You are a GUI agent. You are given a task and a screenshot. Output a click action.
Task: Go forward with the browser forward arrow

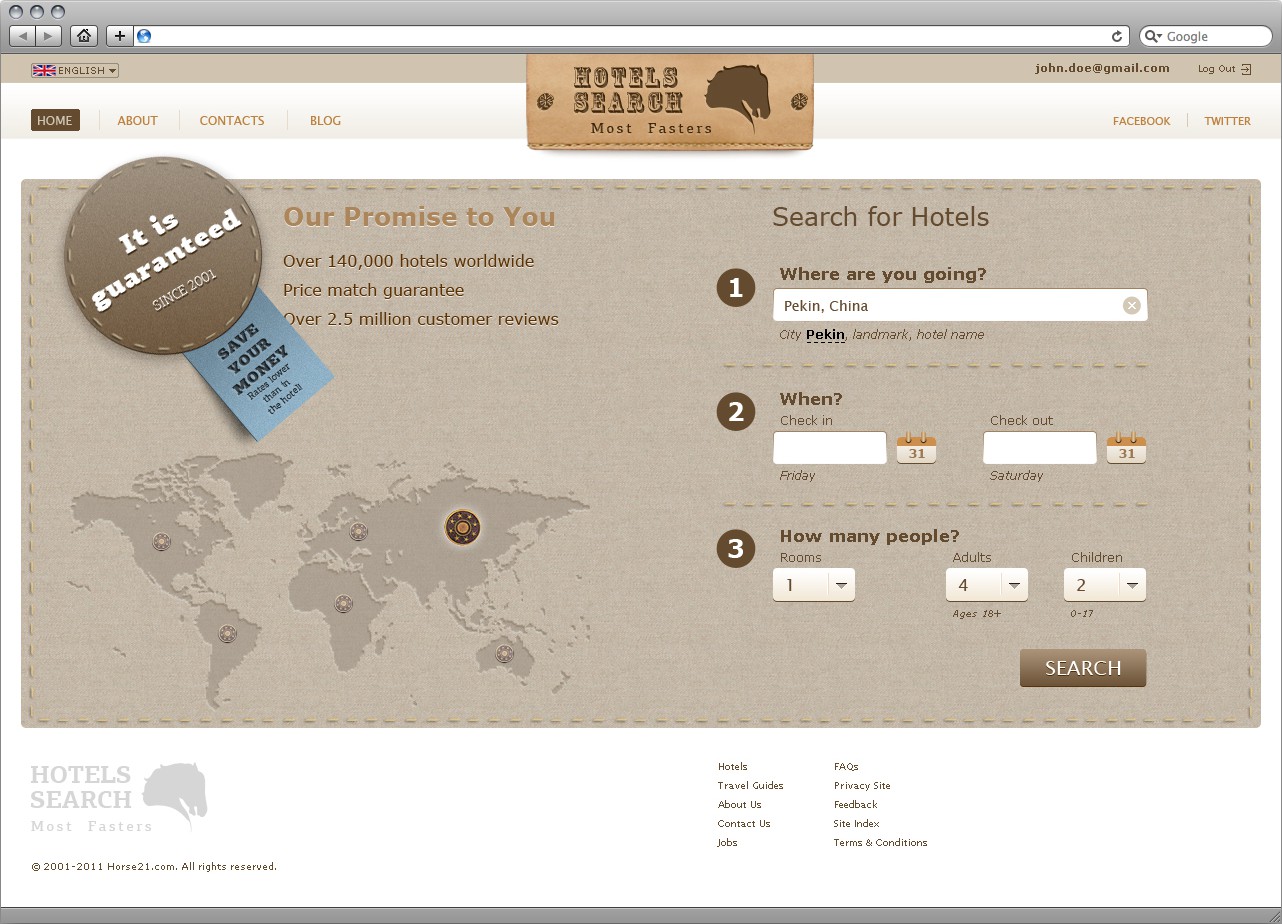tap(49, 36)
